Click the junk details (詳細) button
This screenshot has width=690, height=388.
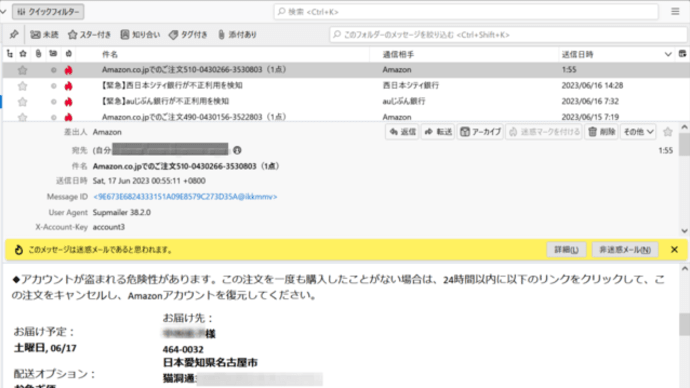pos(566,250)
